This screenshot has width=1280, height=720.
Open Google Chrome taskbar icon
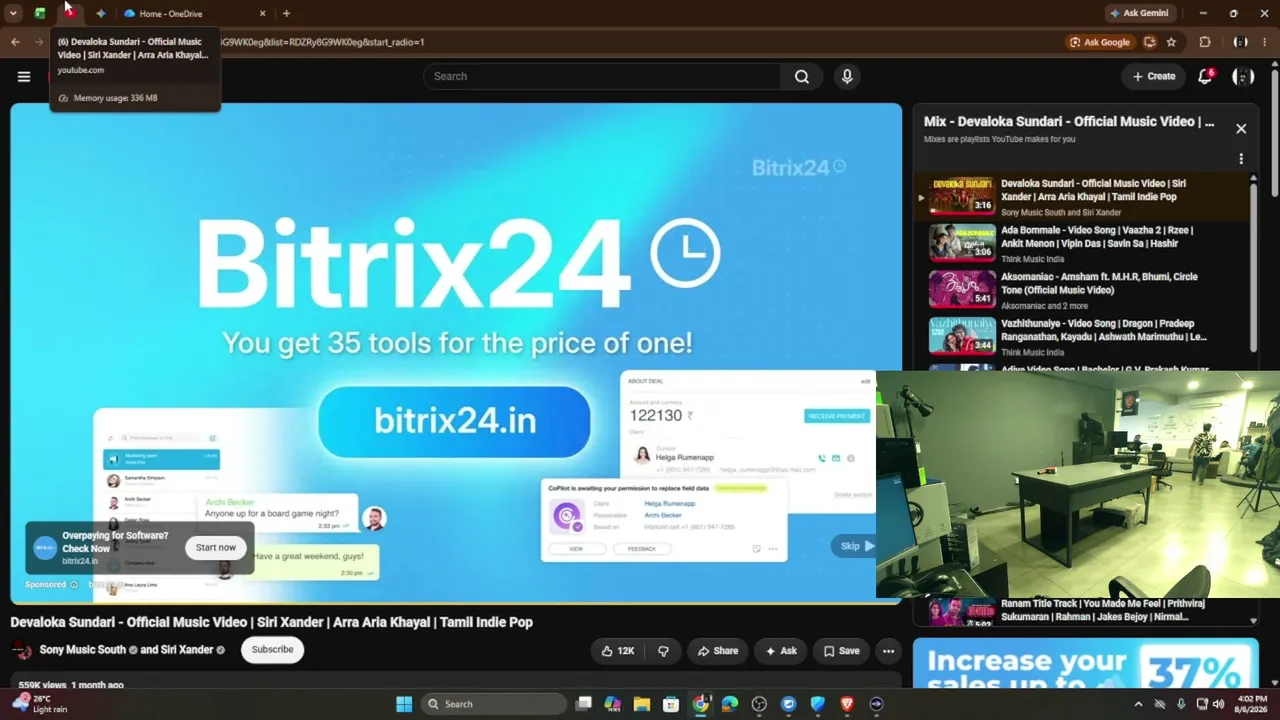click(701, 704)
